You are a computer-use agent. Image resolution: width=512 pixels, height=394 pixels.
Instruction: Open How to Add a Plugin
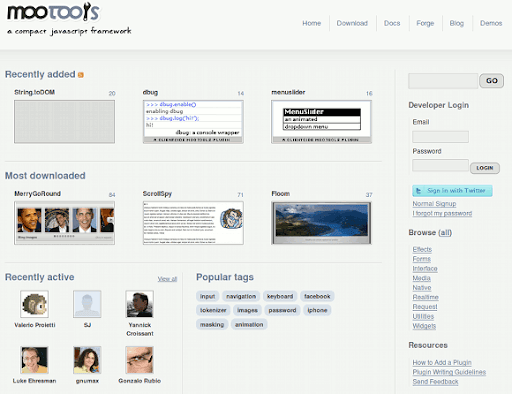click(x=442, y=362)
